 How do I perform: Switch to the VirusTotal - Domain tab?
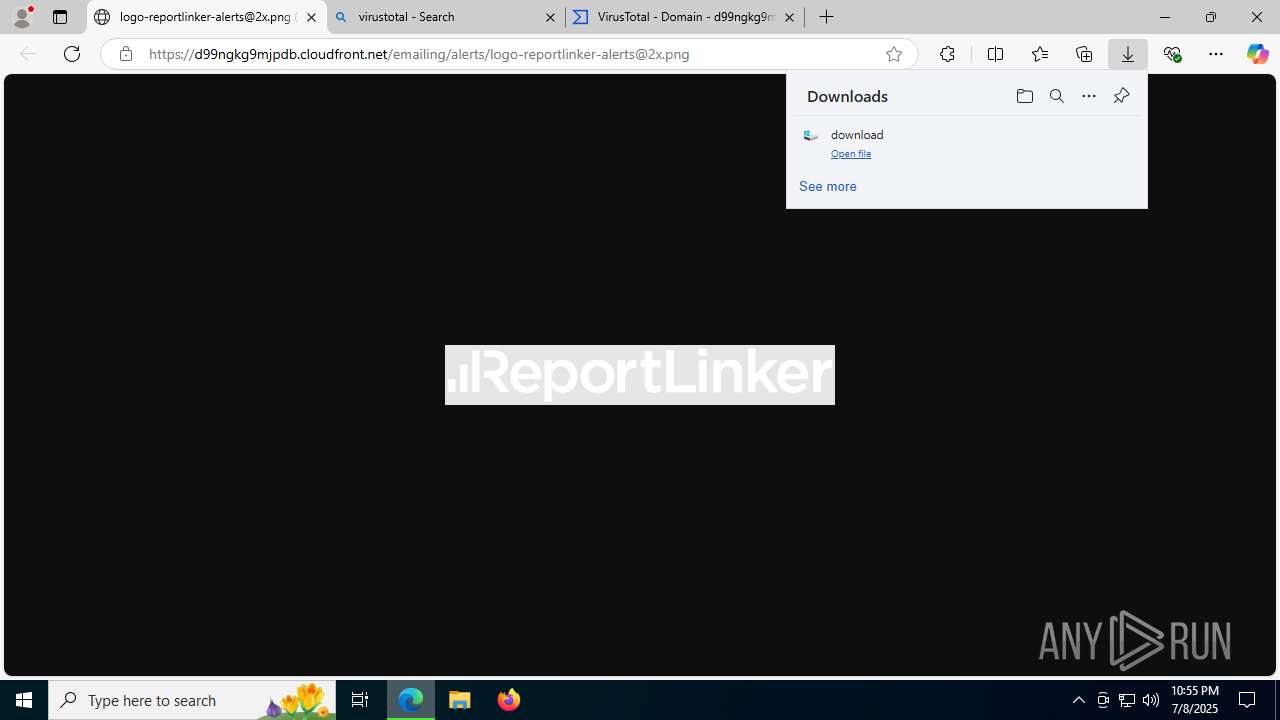click(684, 17)
